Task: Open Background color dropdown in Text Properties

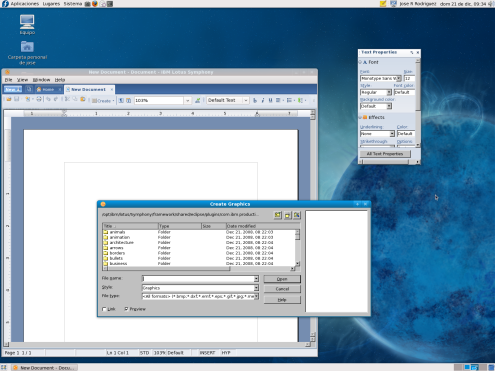Action: 389,106
